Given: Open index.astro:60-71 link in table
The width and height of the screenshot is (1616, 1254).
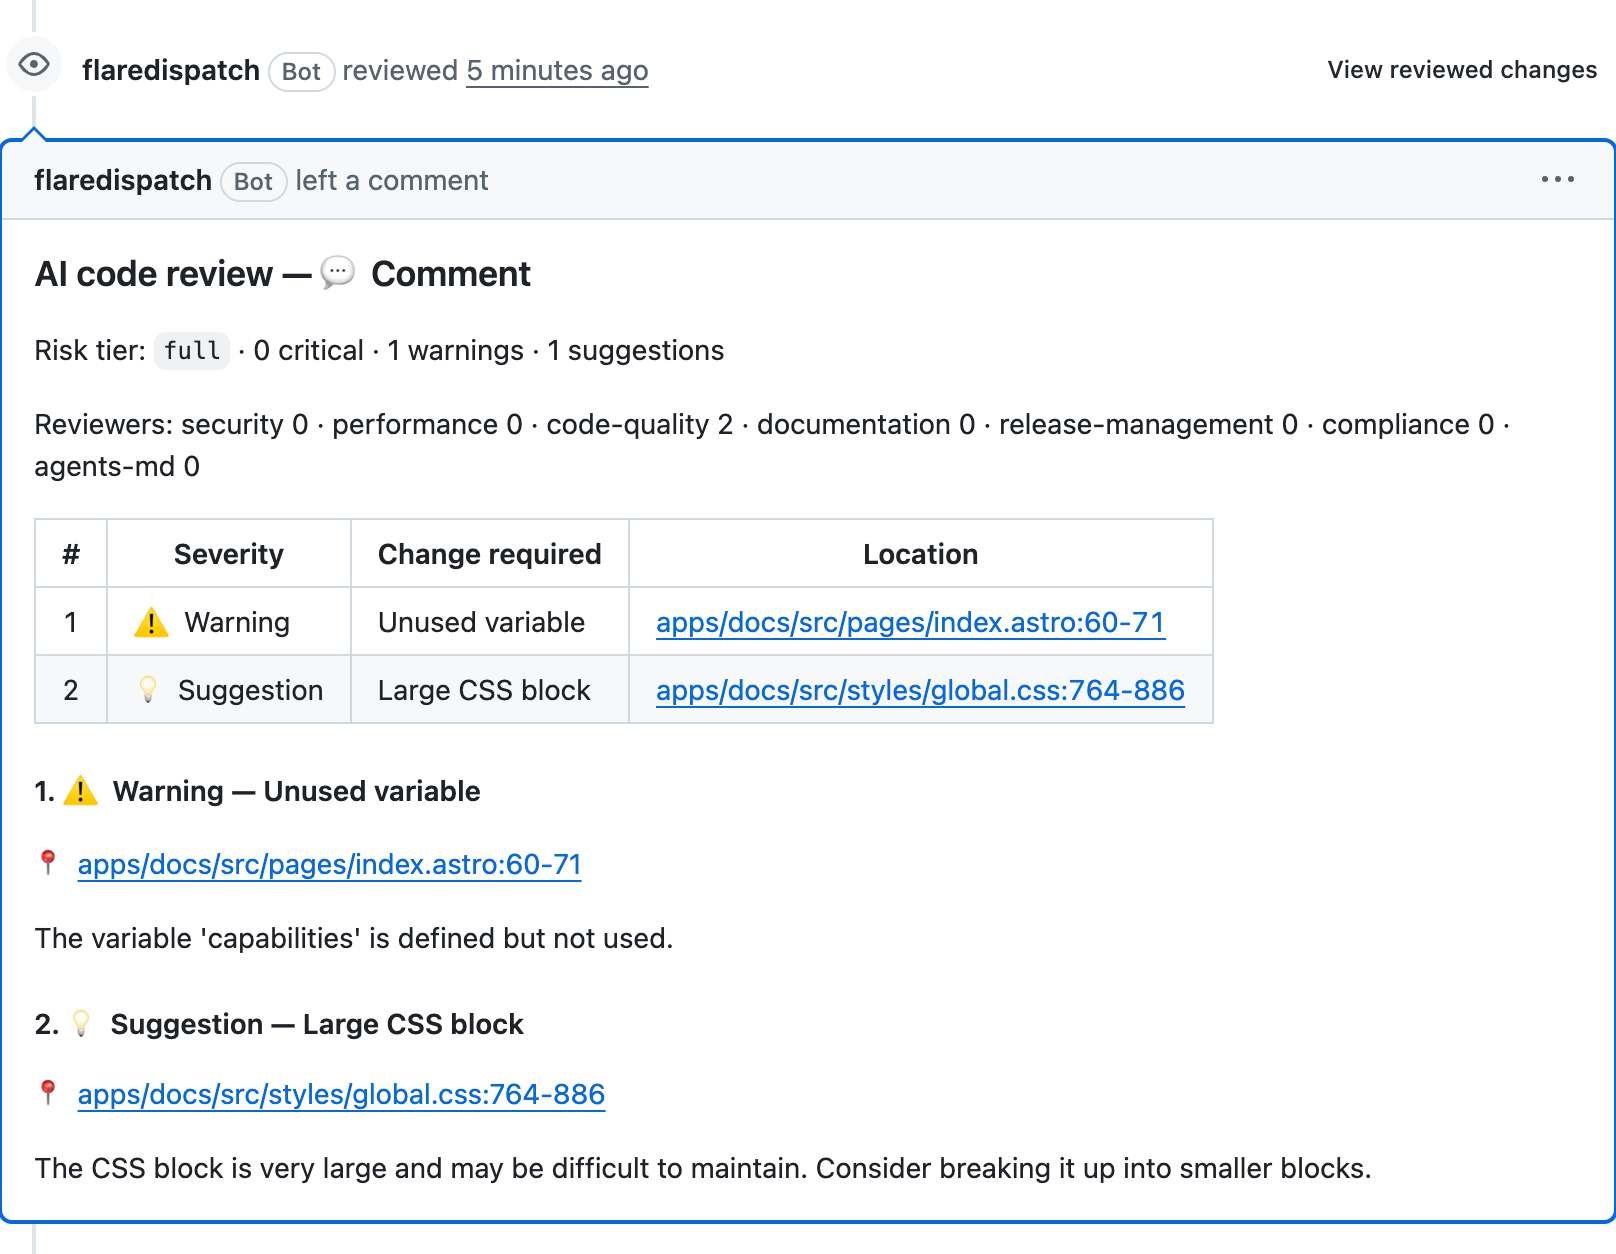Looking at the screenshot, I should [x=910, y=622].
